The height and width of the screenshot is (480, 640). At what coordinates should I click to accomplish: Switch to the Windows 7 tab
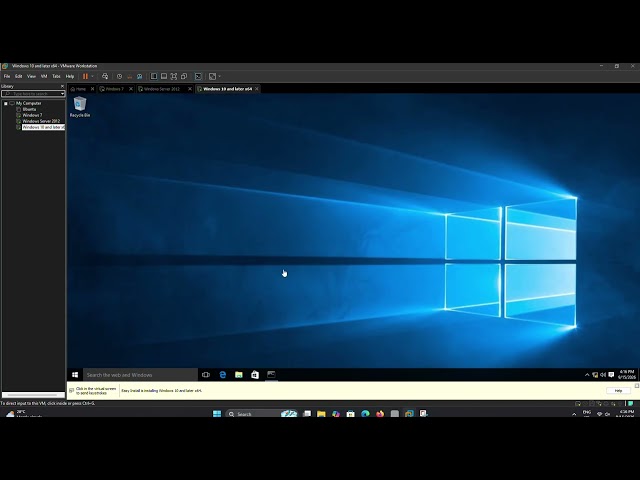tap(113, 89)
